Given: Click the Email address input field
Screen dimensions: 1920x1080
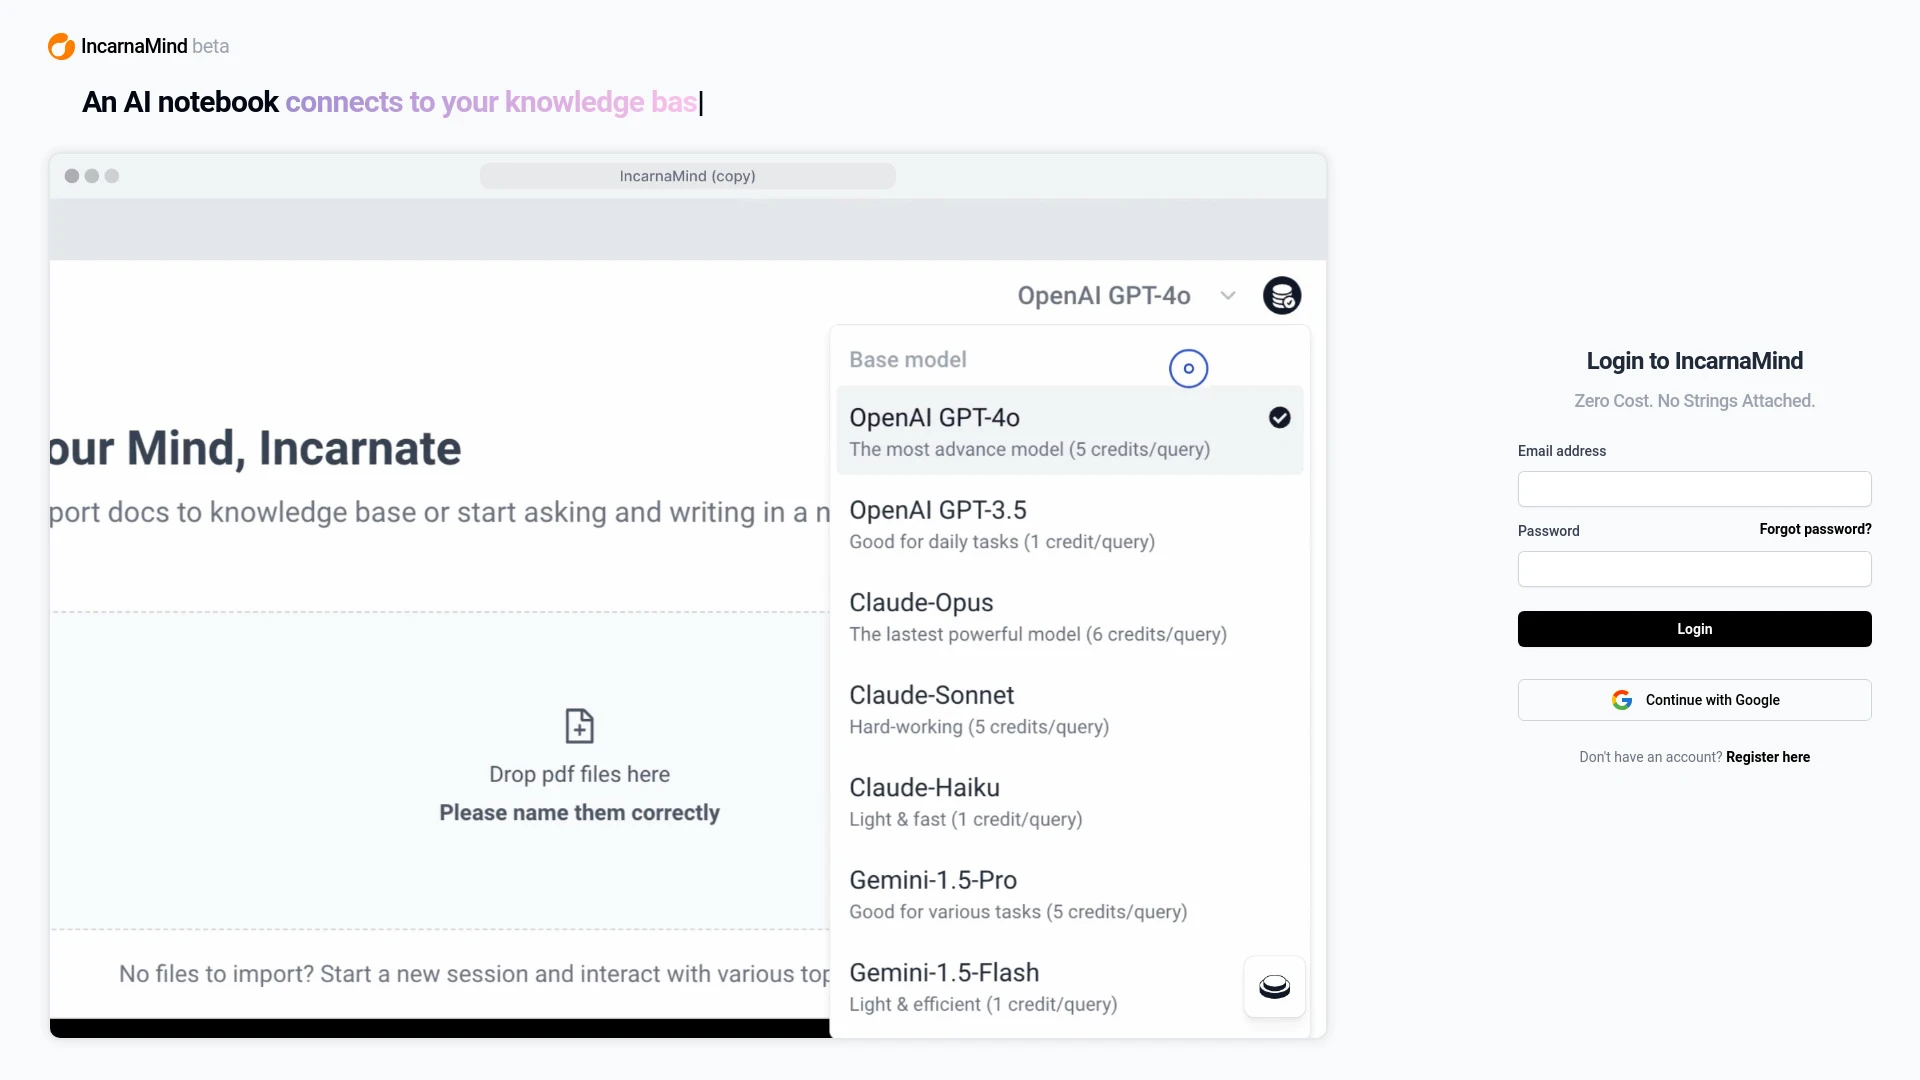Looking at the screenshot, I should [1695, 488].
